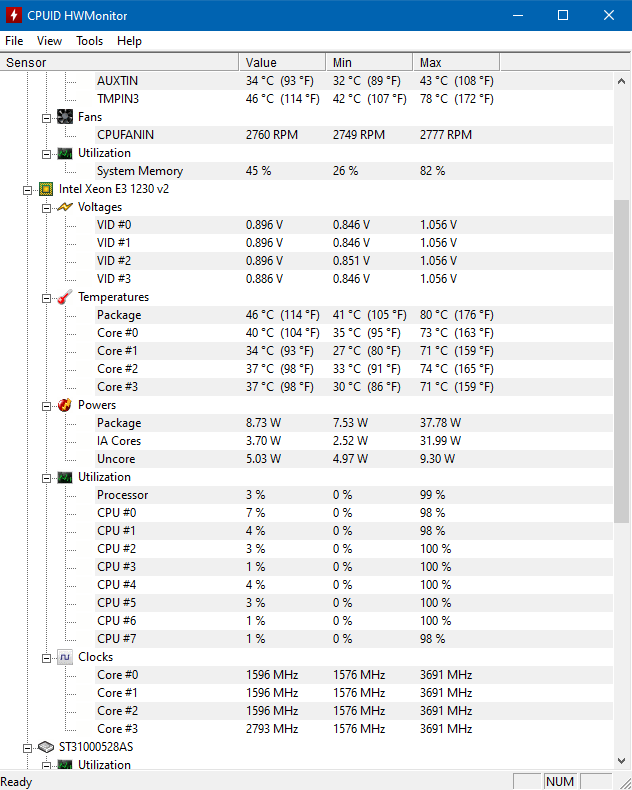Select the Package temperature row
The image size is (632, 790).
coord(306,315)
